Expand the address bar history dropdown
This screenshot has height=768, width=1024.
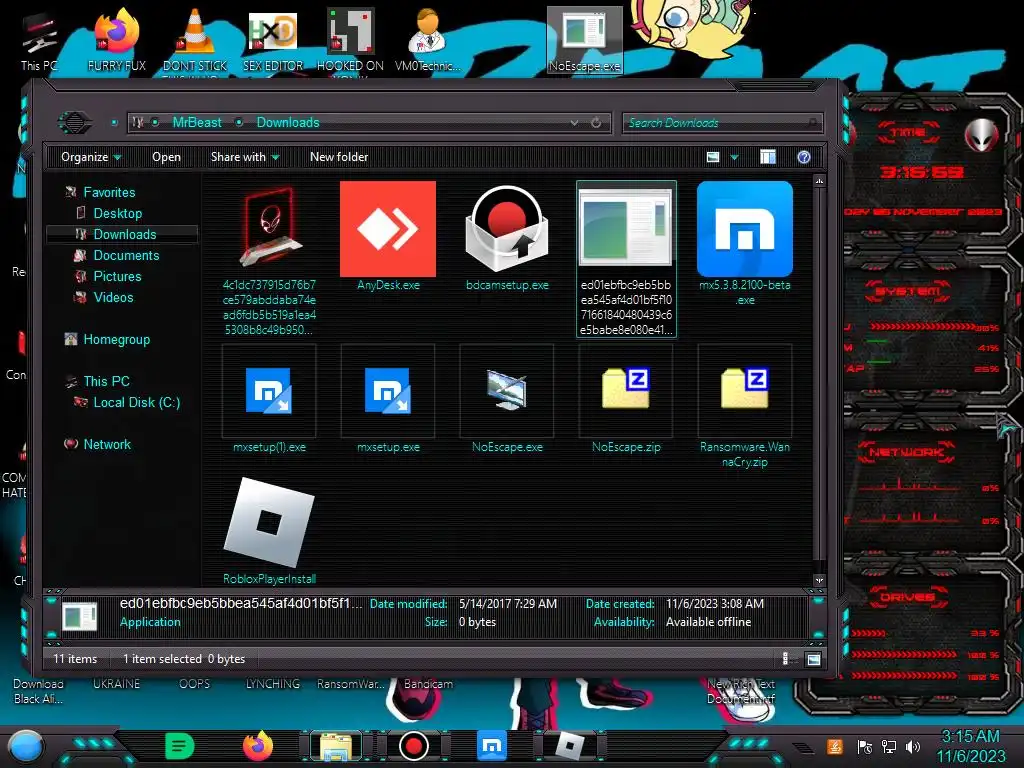[574, 123]
